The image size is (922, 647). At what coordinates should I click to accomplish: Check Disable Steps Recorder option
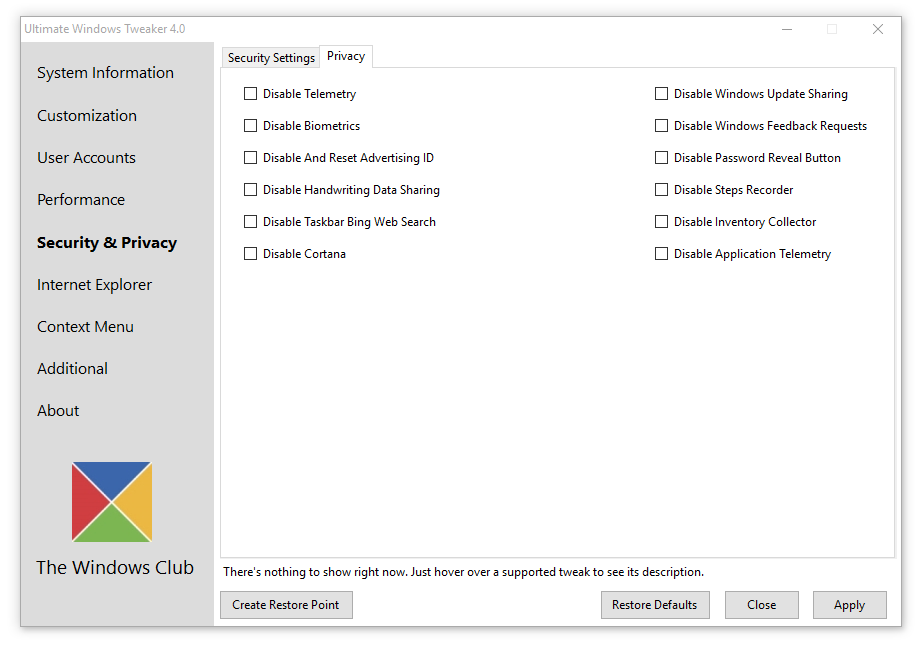point(662,189)
